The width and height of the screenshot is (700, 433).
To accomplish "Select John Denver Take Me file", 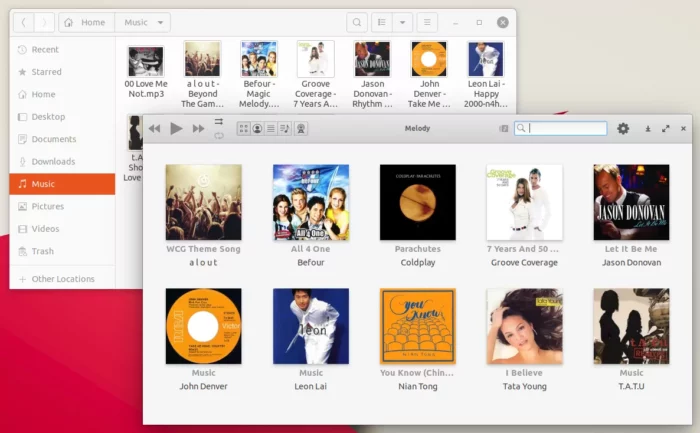I will 429,75.
